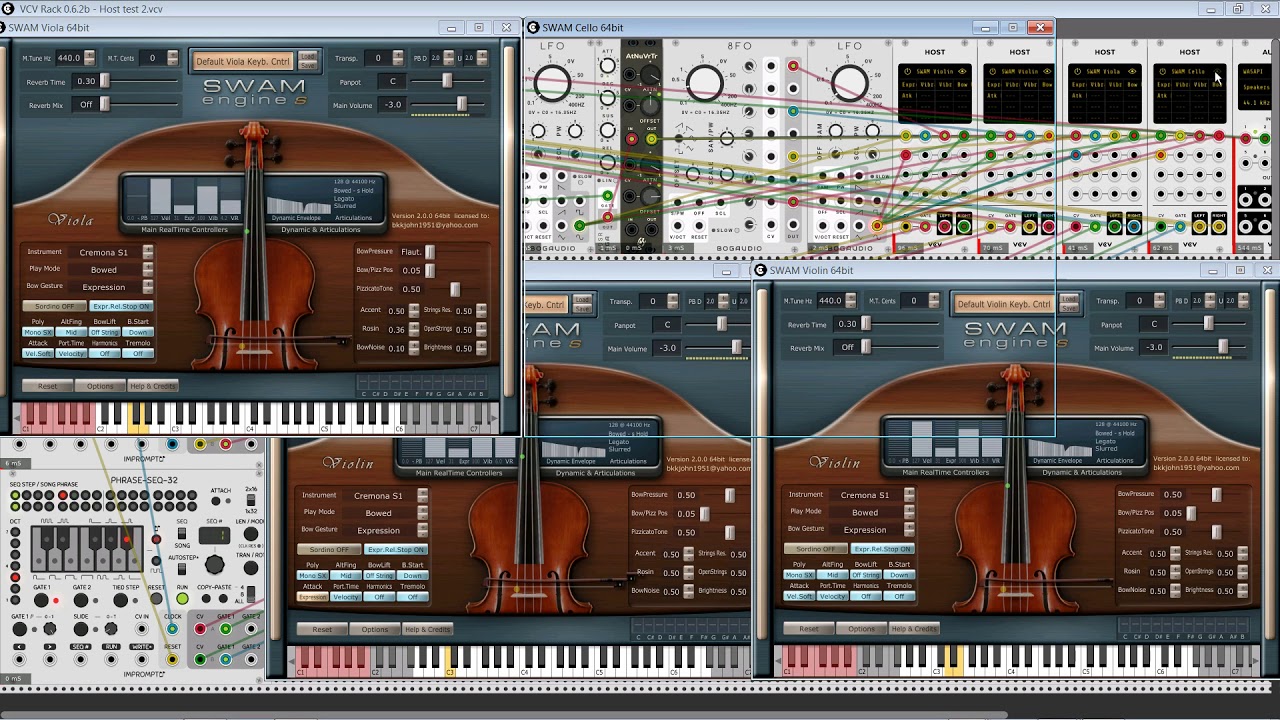
Task: Click Options button in Viola window
Action: [100, 386]
